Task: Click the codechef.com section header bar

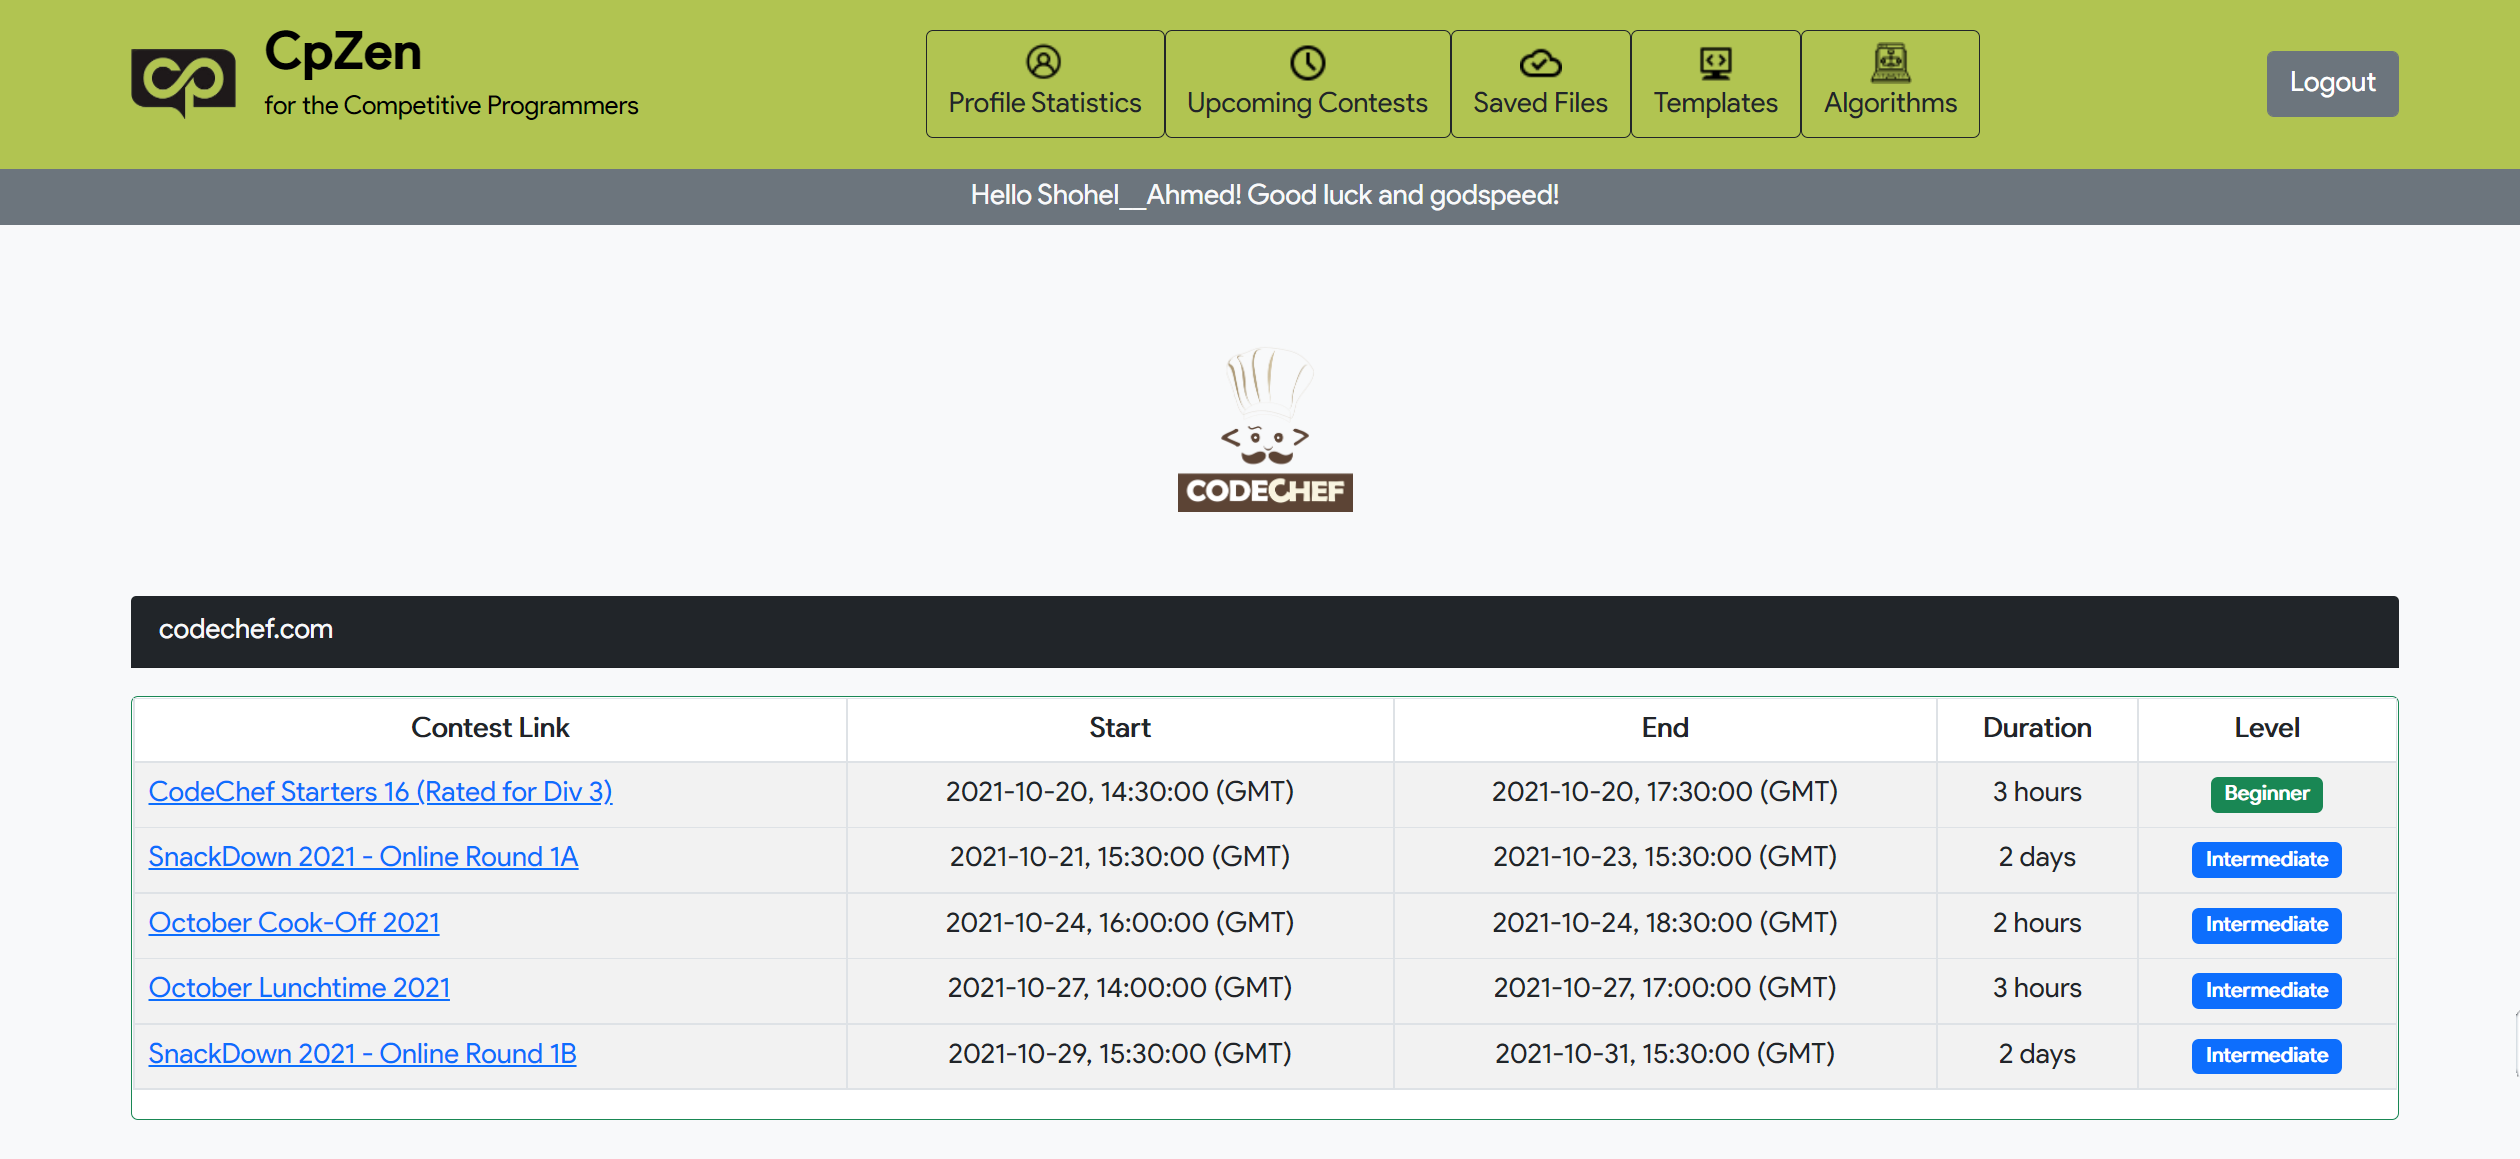Action: tap(1264, 631)
